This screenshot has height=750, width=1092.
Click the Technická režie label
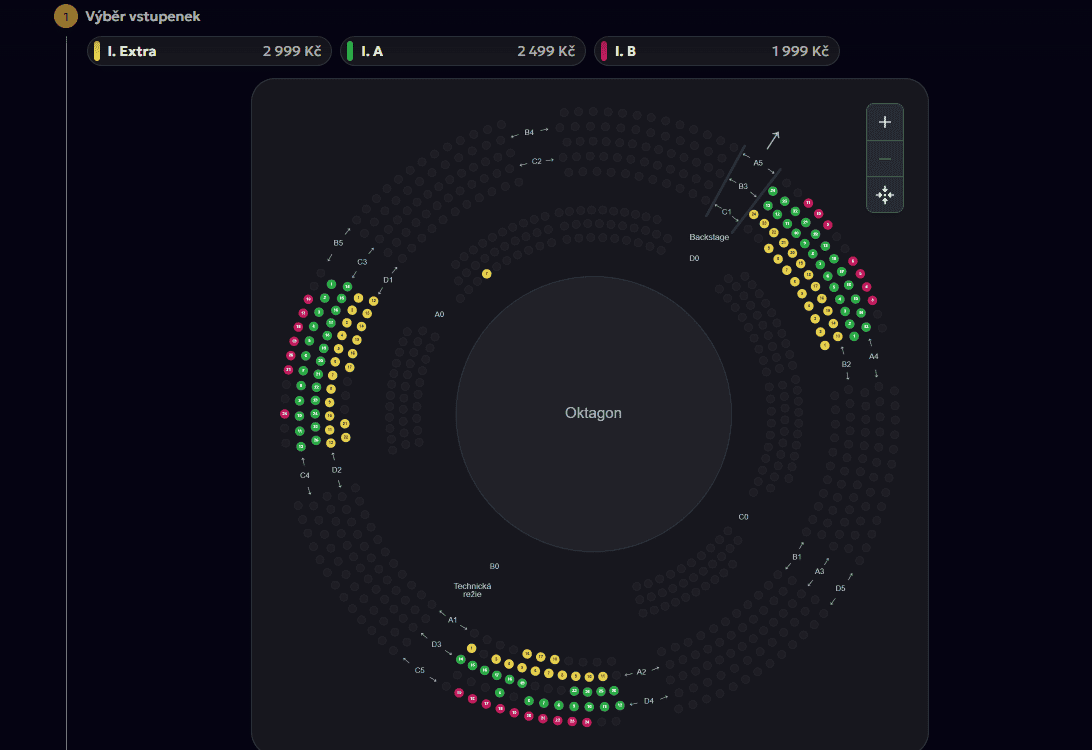(472, 591)
